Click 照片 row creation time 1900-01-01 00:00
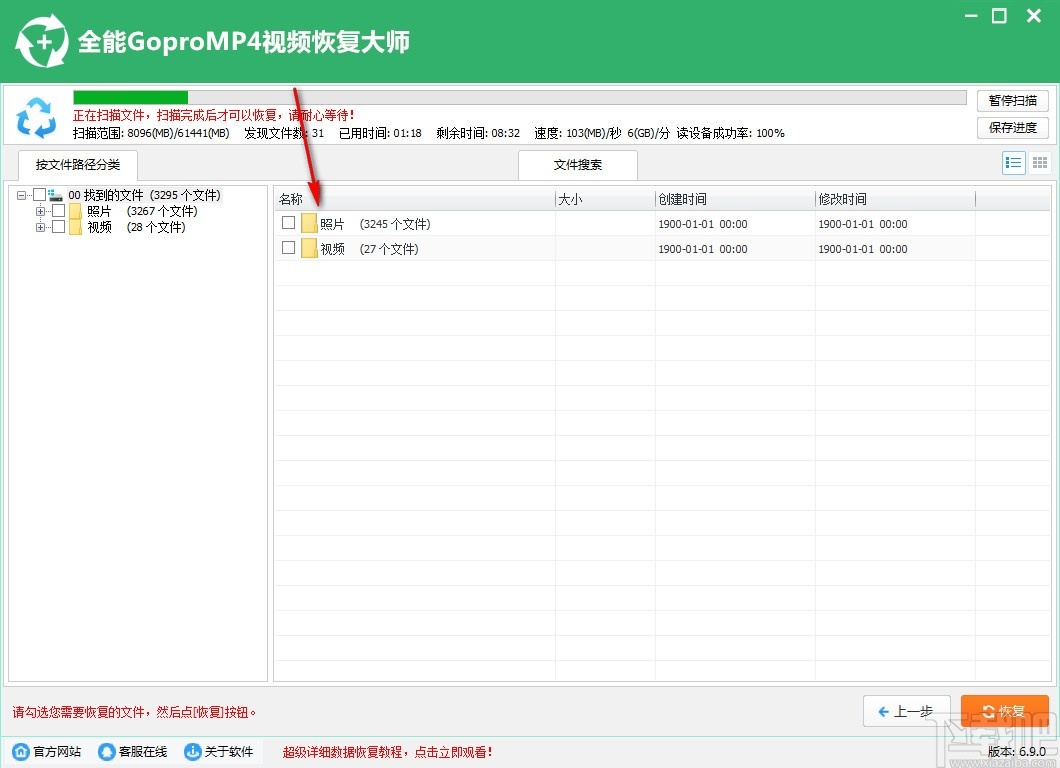 coord(703,224)
